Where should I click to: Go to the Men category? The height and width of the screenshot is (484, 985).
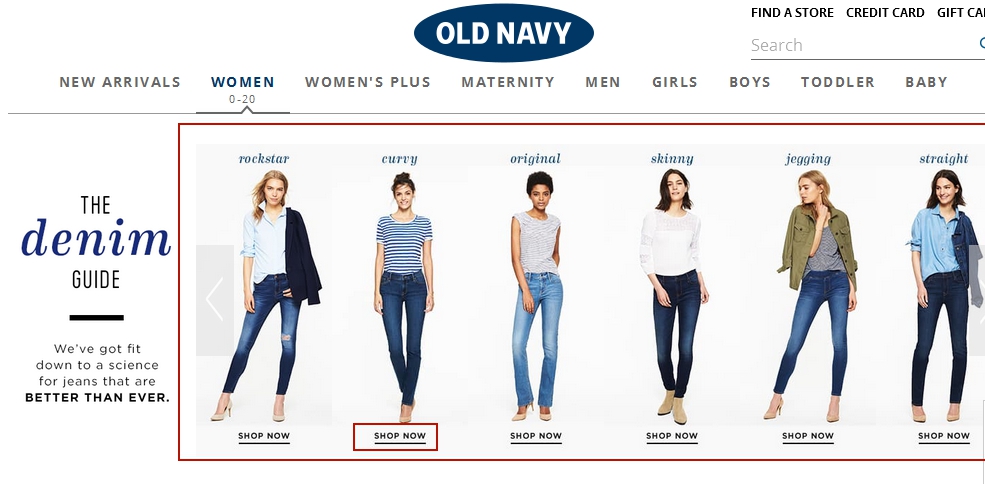click(602, 82)
